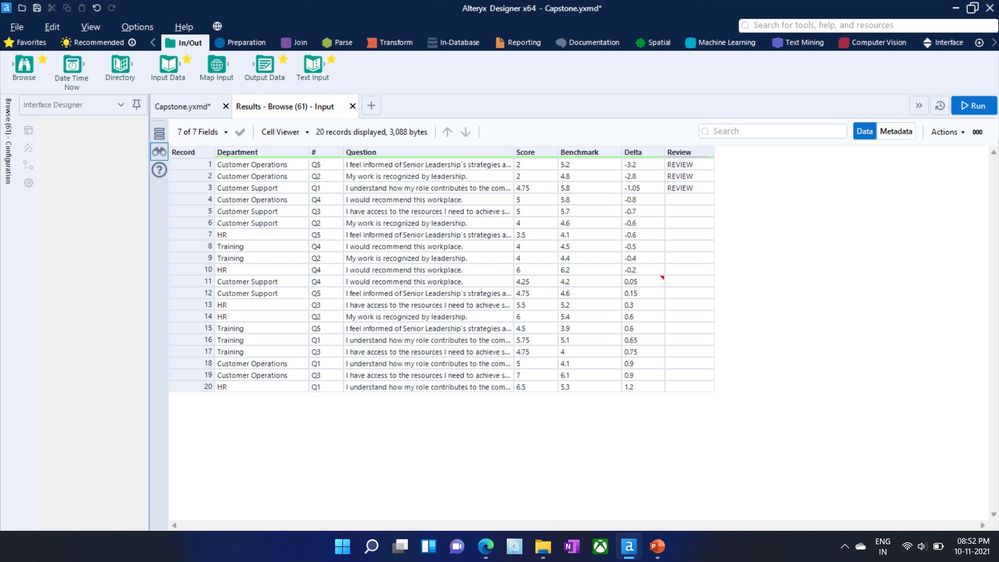Open the Actions dropdown menu
999x562 pixels.
pos(947,132)
